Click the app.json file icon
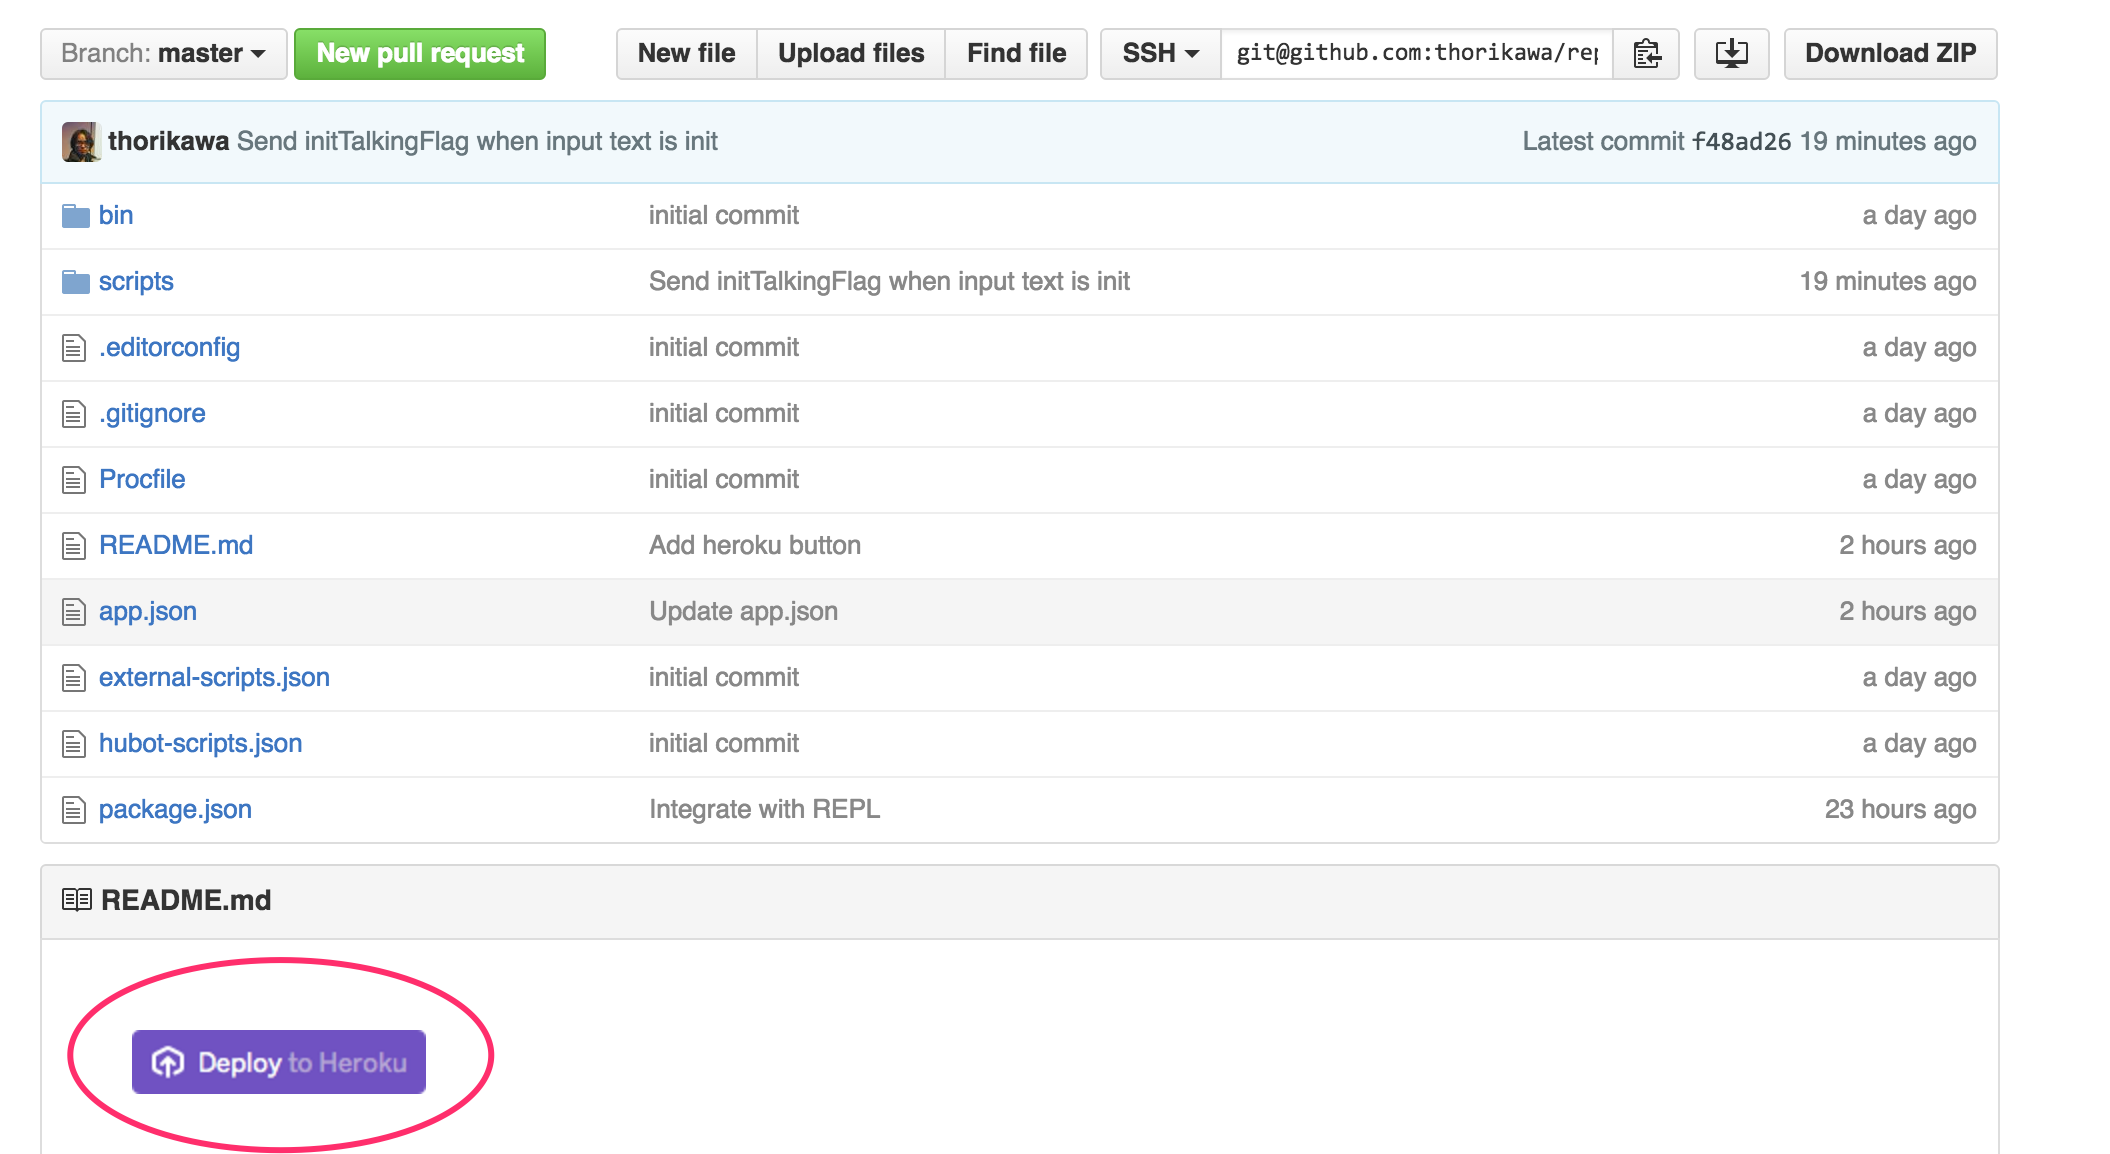This screenshot has height=1154, width=2110. [74, 612]
